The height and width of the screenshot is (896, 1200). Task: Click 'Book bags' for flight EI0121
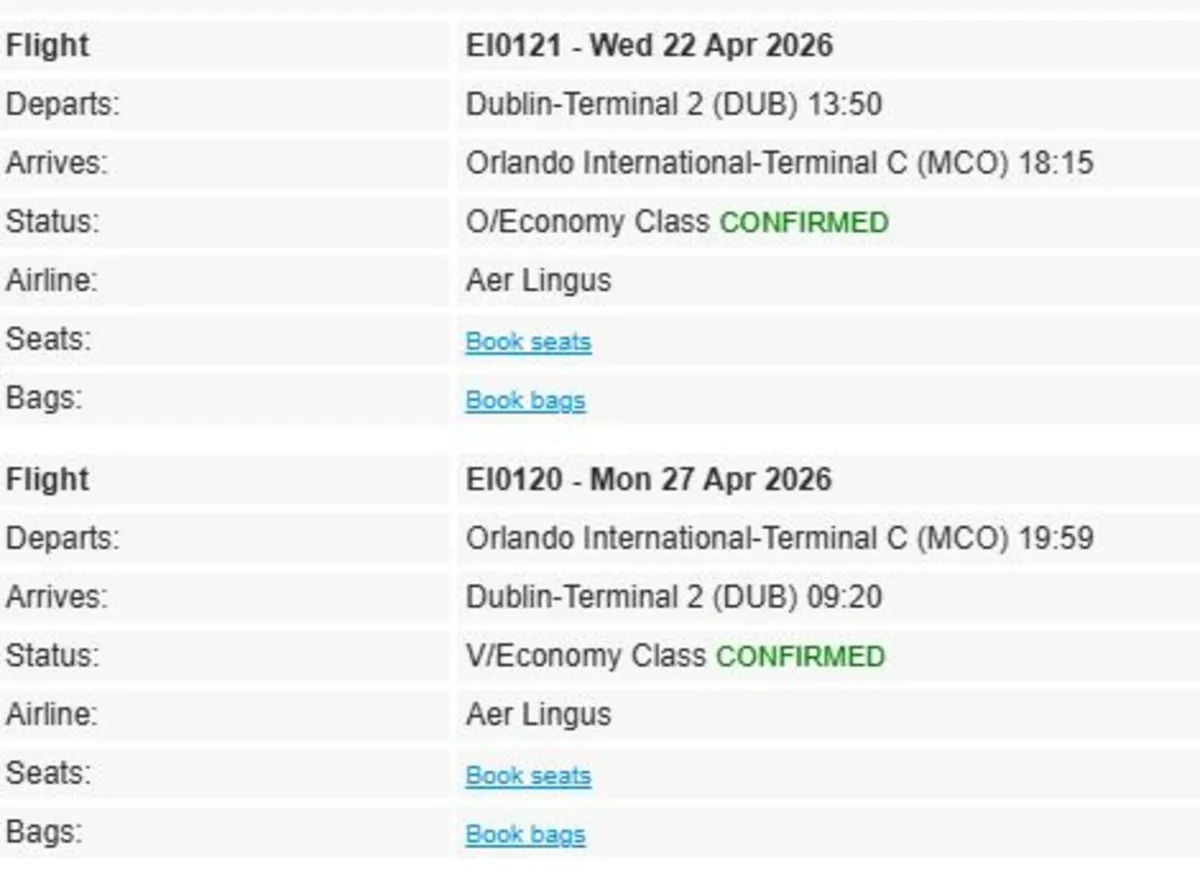[x=526, y=399]
